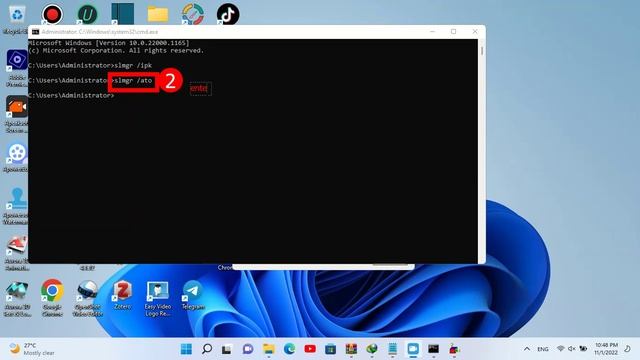The width and height of the screenshot is (640, 360).
Task: Launch the red record-button screen recorder shortcut
Action: click(52, 14)
